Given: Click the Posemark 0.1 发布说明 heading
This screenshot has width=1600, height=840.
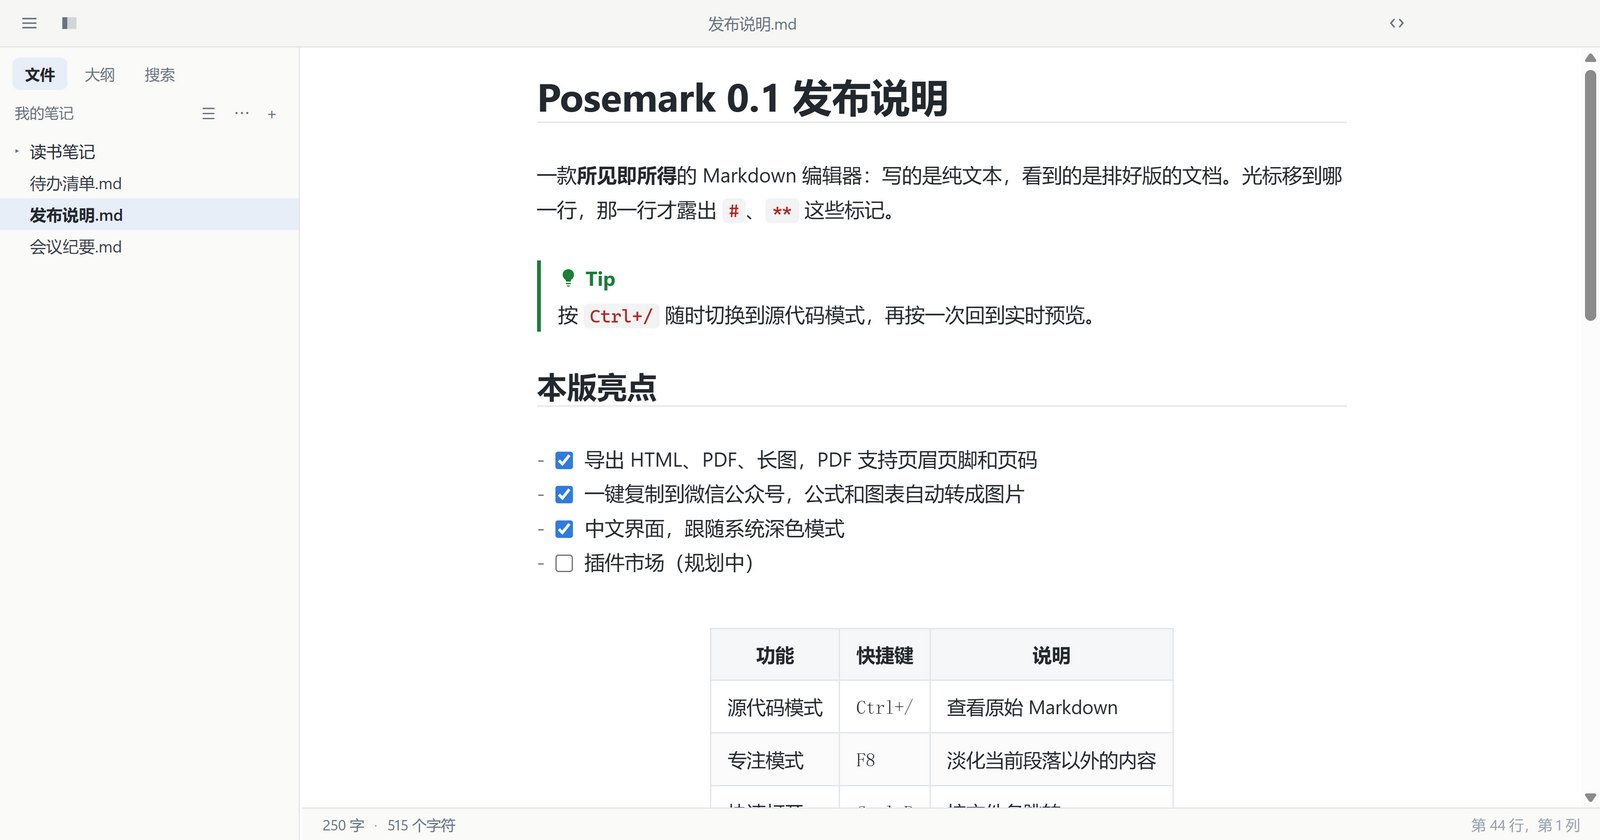Looking at the screenshot, I should [742, 98].
